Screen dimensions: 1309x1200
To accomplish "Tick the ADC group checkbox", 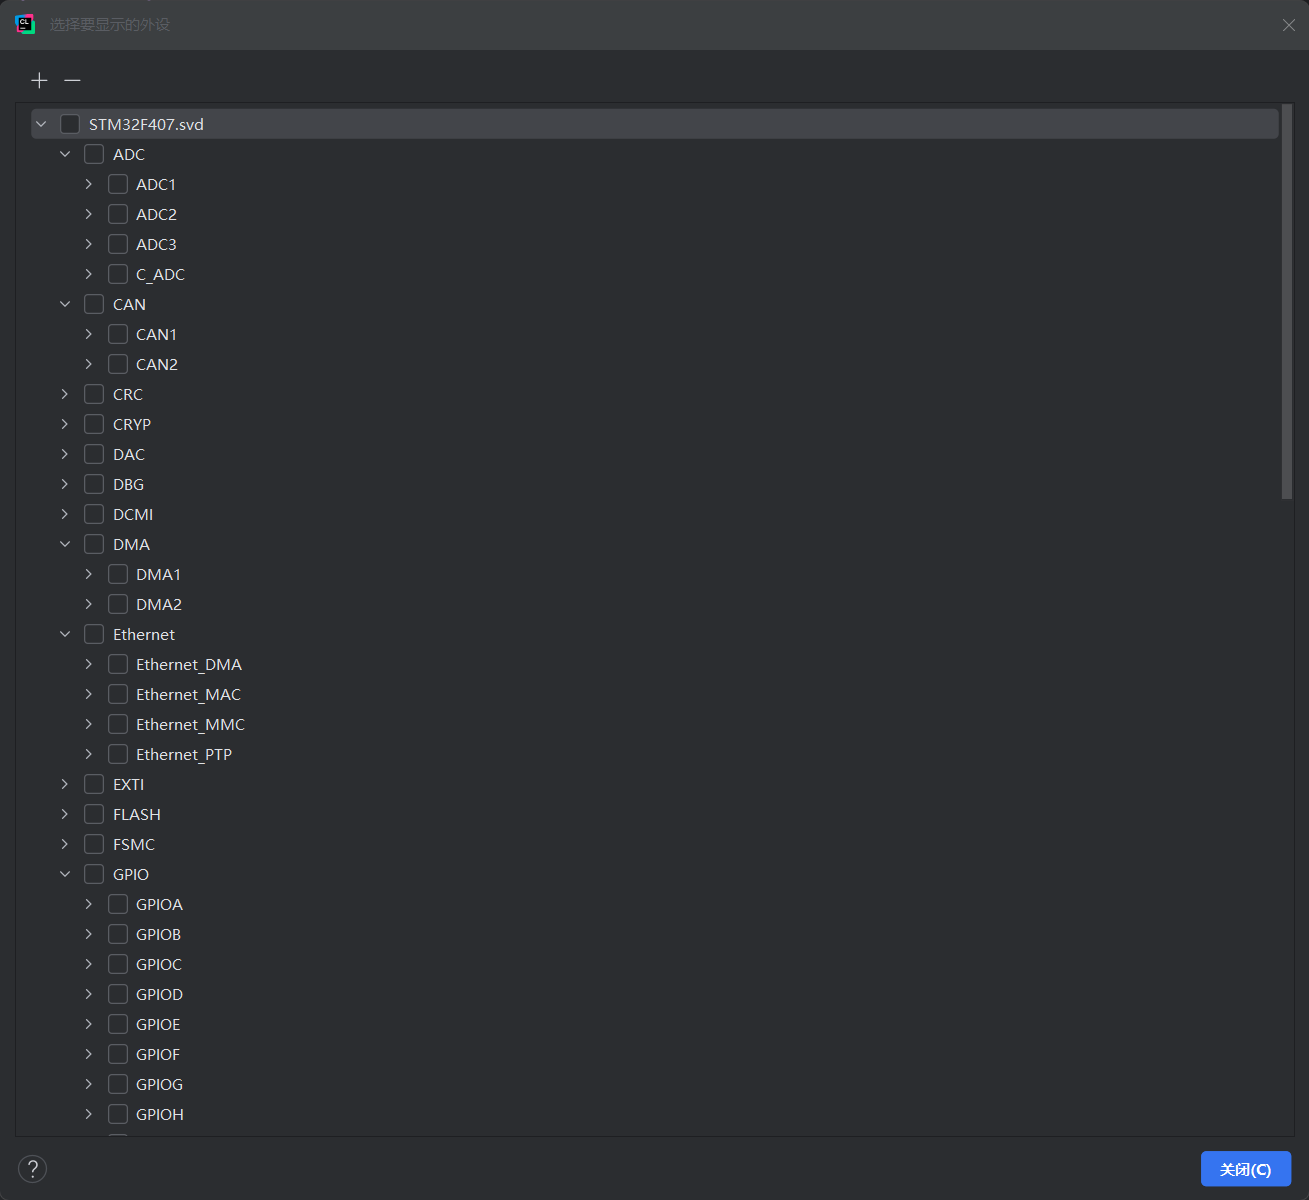I will (94, 154).
